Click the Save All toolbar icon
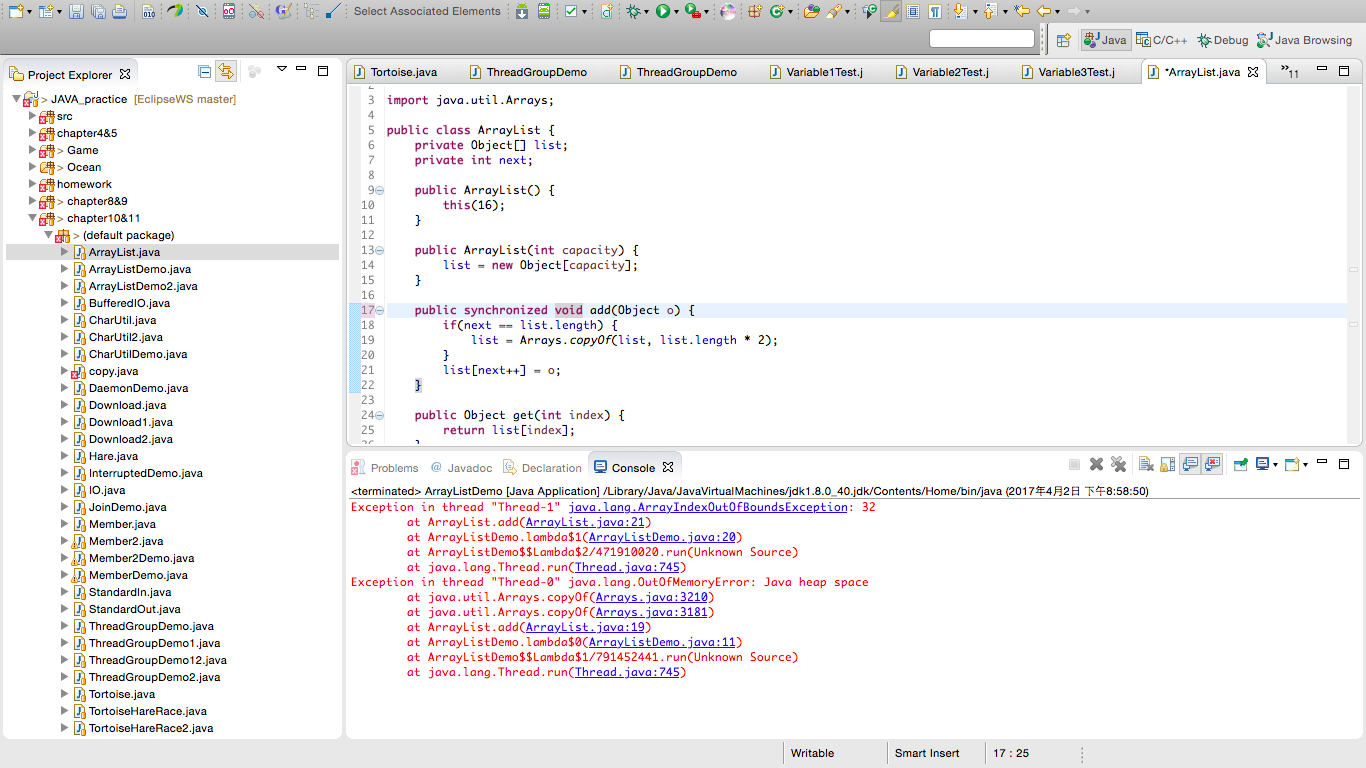 [x=98, y=11]
